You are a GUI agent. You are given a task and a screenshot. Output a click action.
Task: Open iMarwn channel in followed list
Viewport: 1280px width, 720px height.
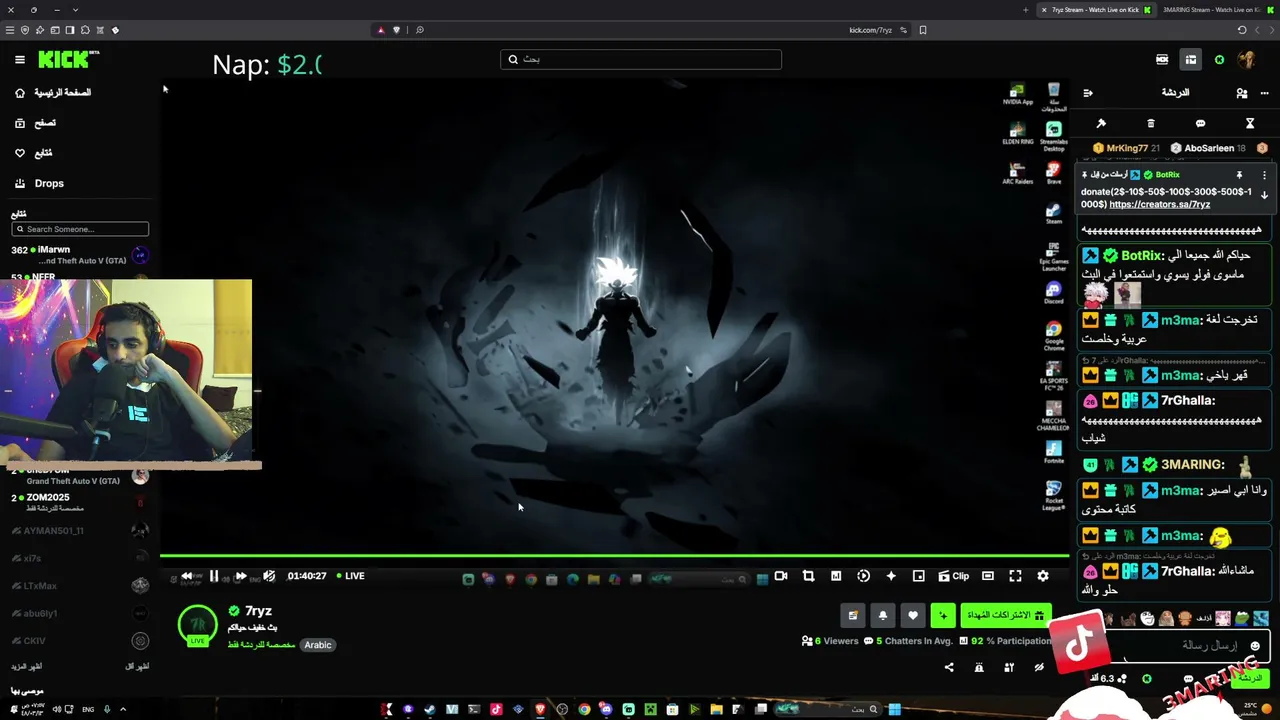(x=80, y=255)
